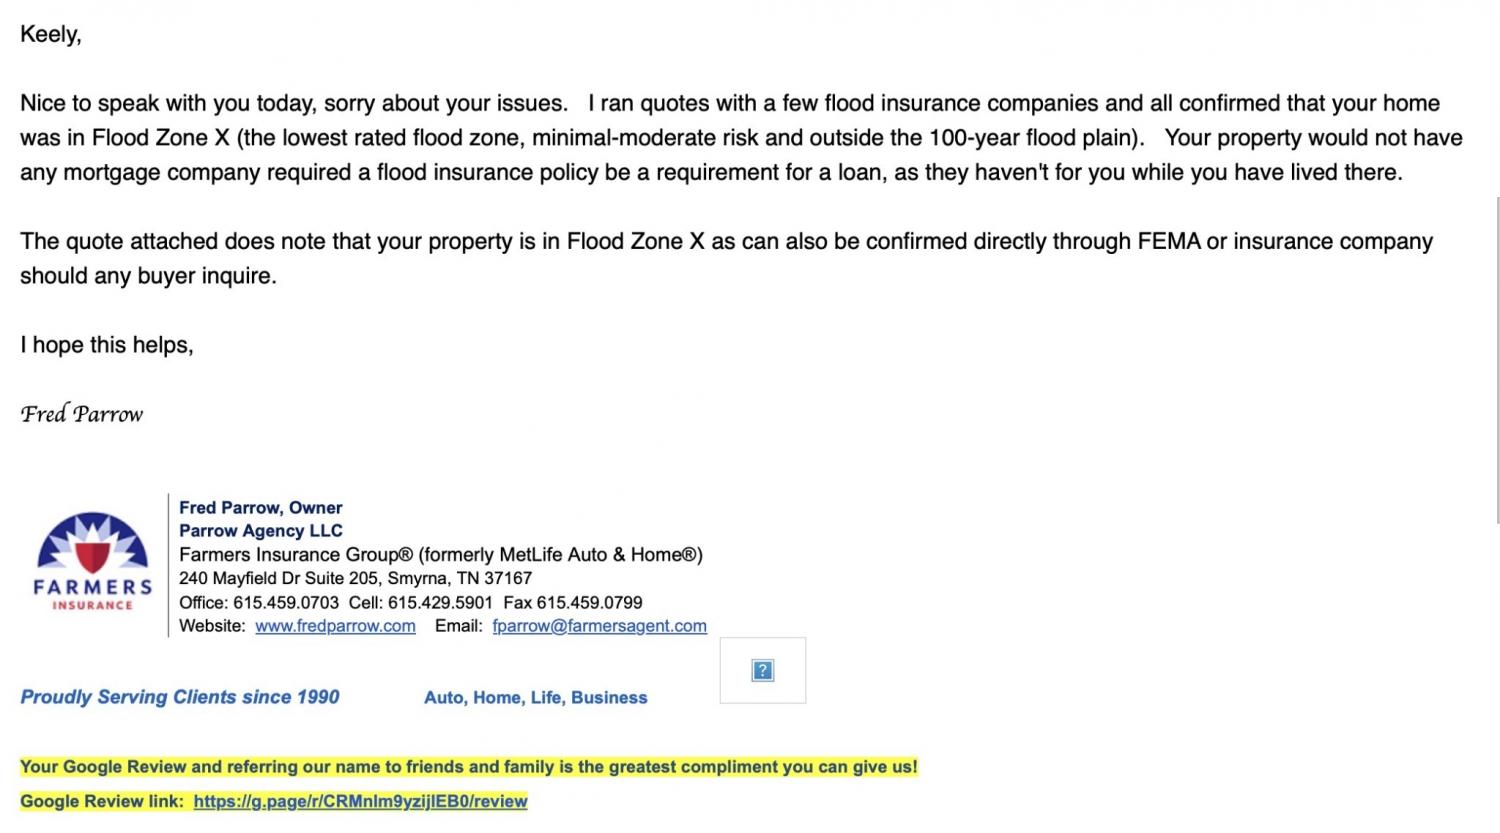1500x833 pixels.
Task: Click the cursive Fred Parrow signature
Action: point(82,414)
